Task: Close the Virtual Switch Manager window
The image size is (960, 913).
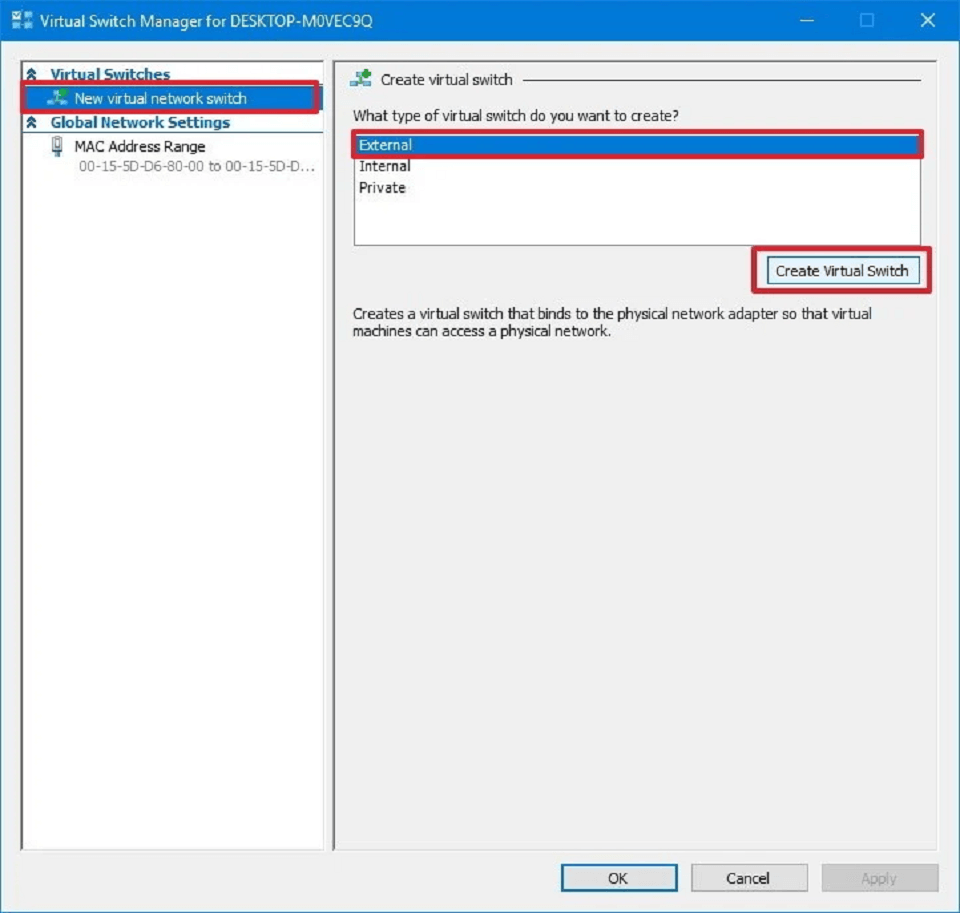Action: (928, 21)
